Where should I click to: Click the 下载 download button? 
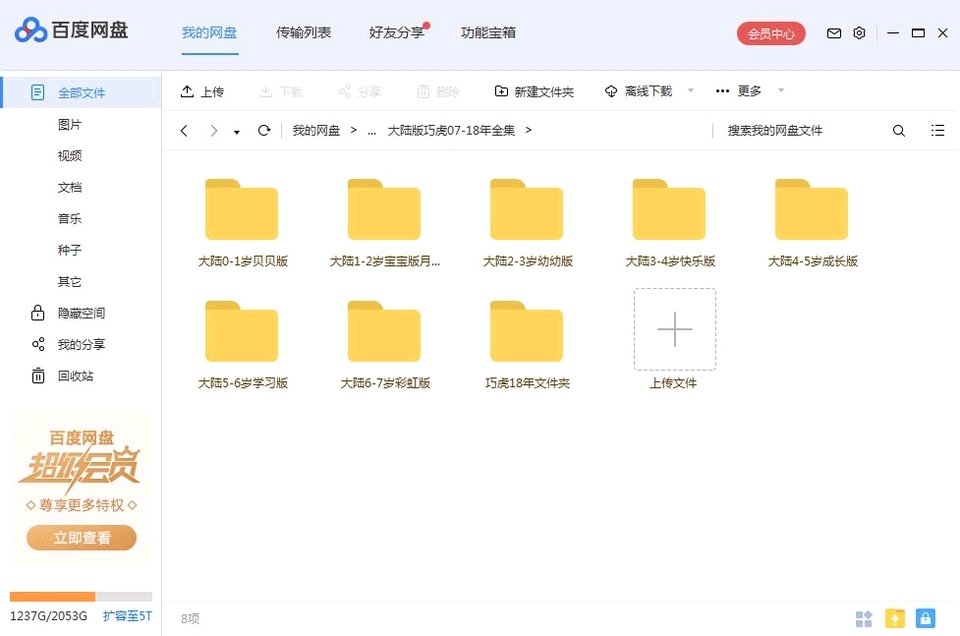[281, 92]
